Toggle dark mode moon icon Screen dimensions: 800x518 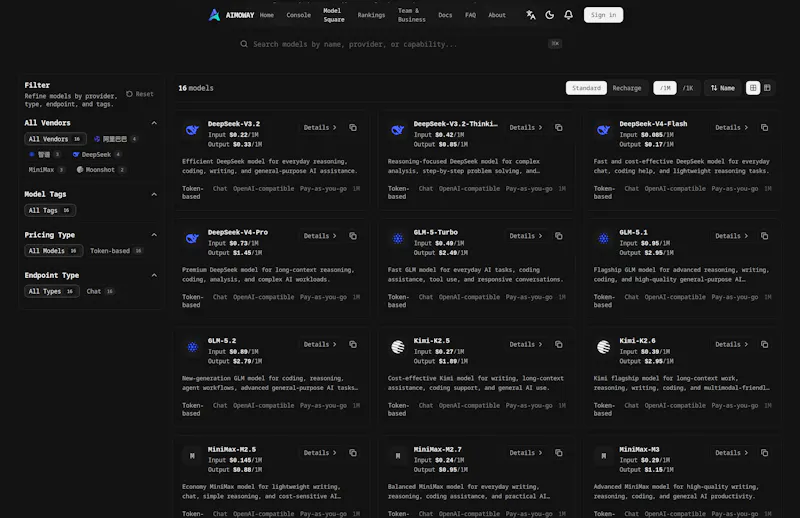(549, 15)
